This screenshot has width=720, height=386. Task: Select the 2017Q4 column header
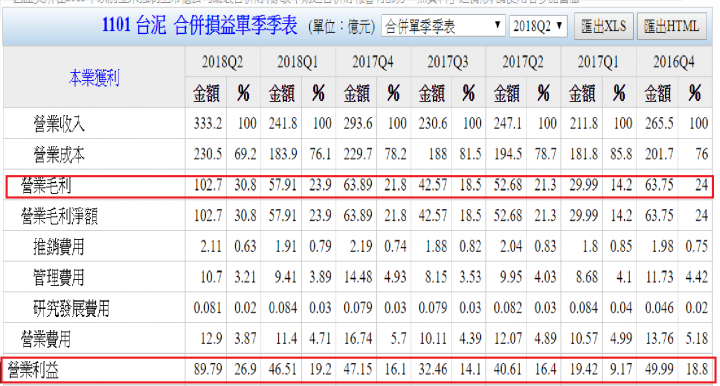coord(373,62)
